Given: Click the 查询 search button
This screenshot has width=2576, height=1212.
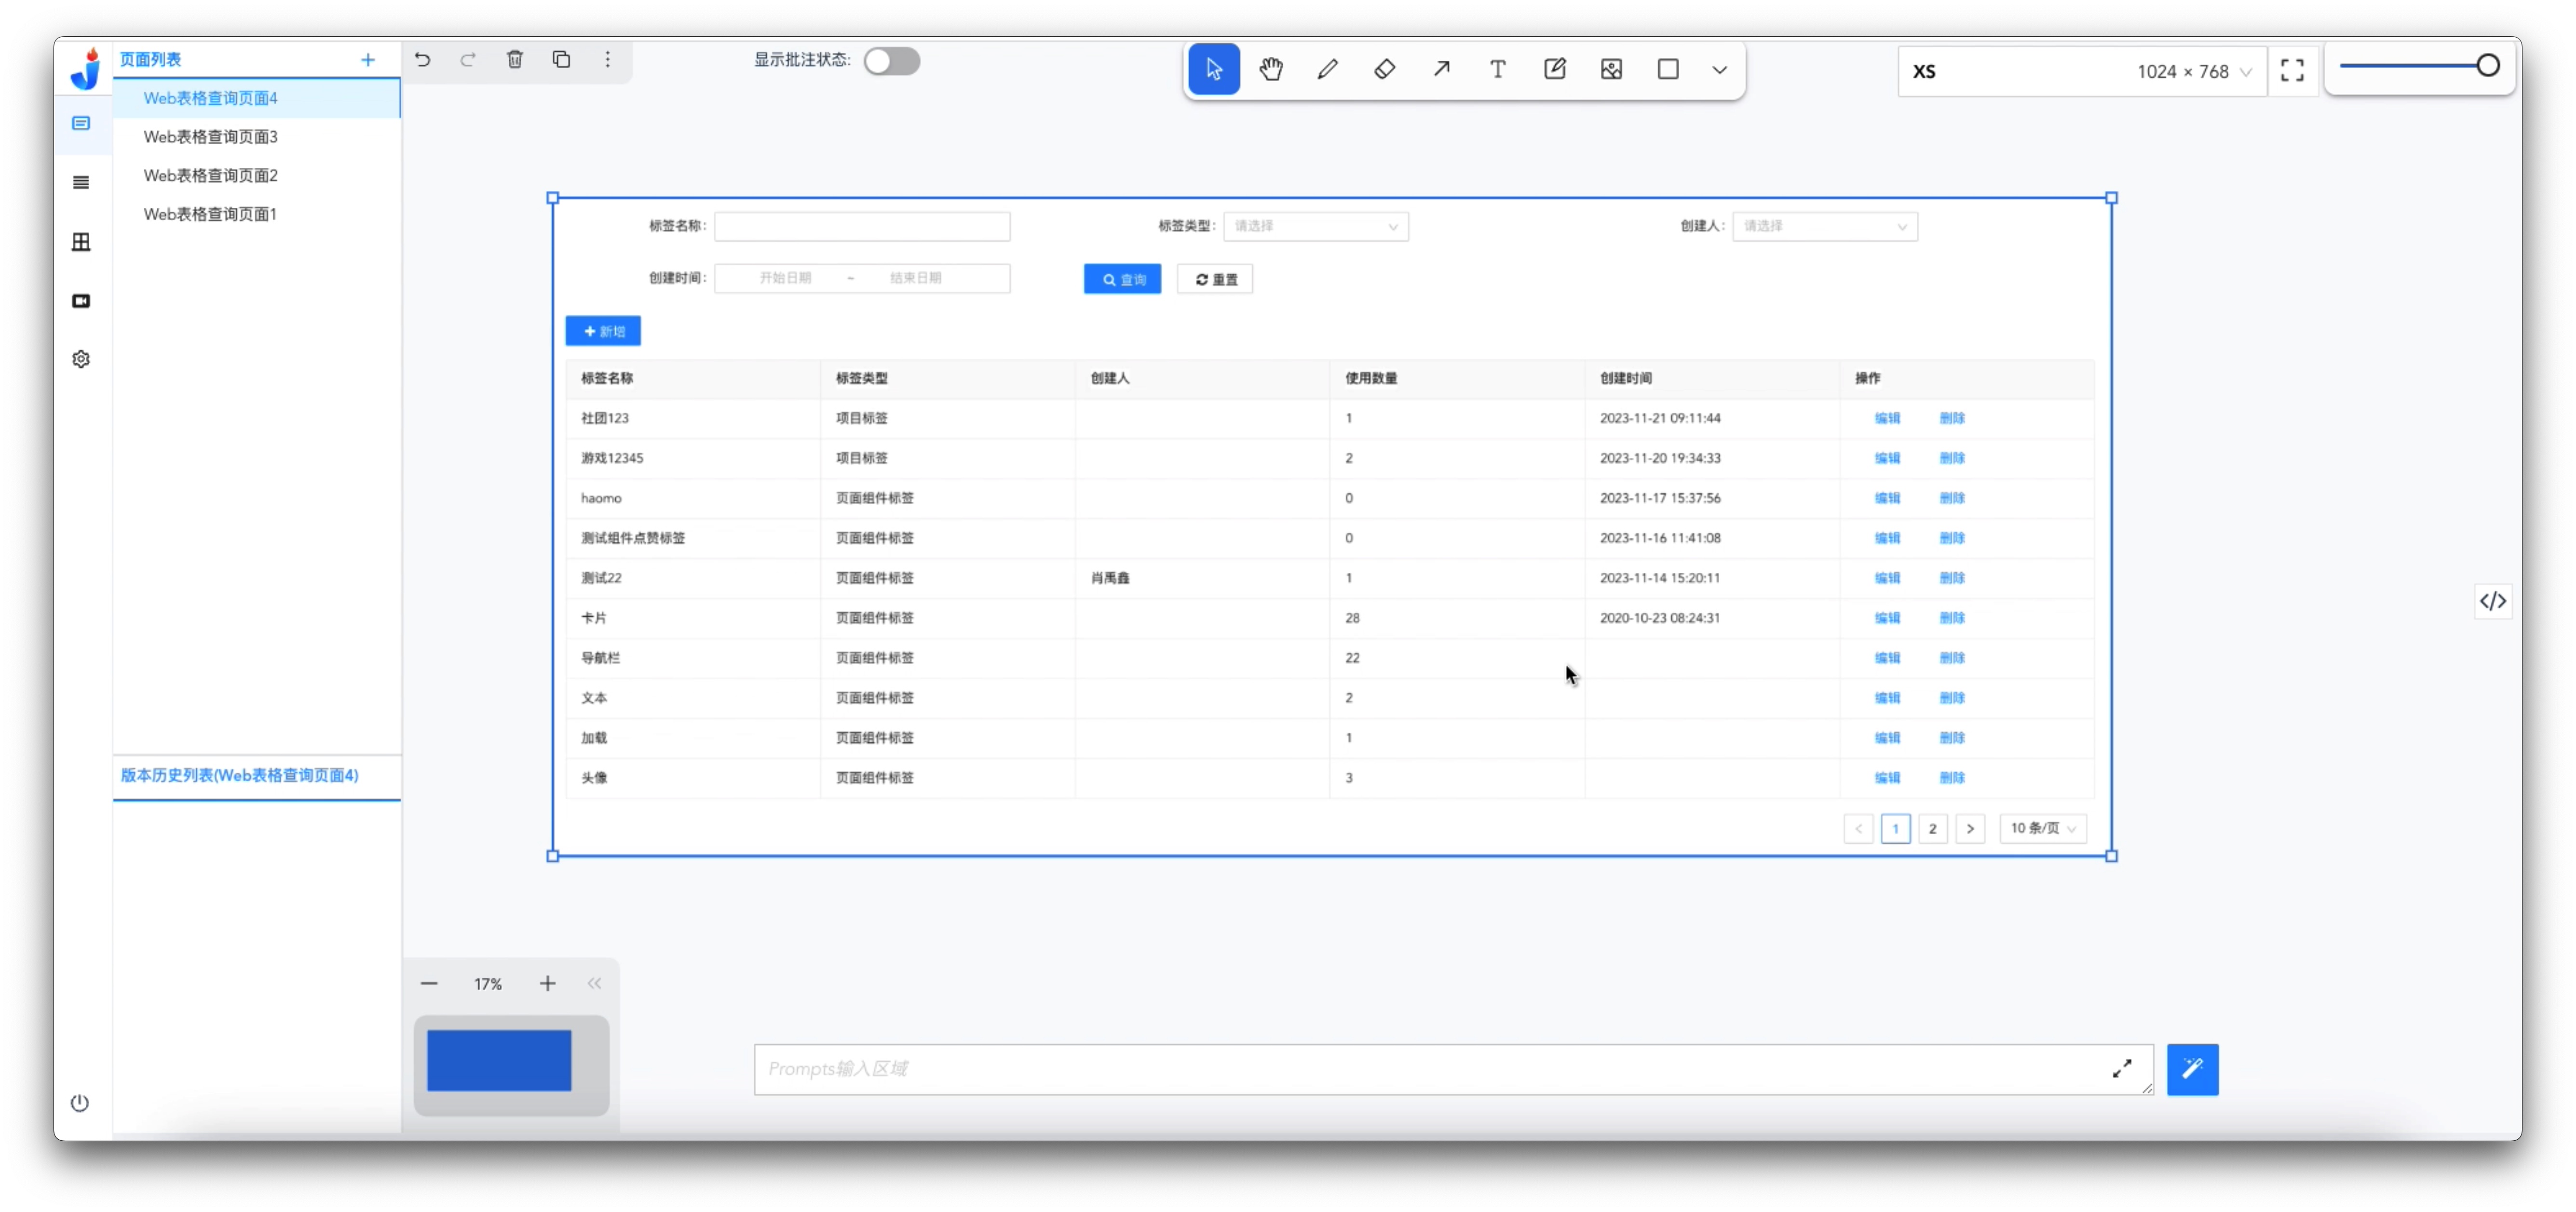Looking at the screenshot, I should (1122, 279).
